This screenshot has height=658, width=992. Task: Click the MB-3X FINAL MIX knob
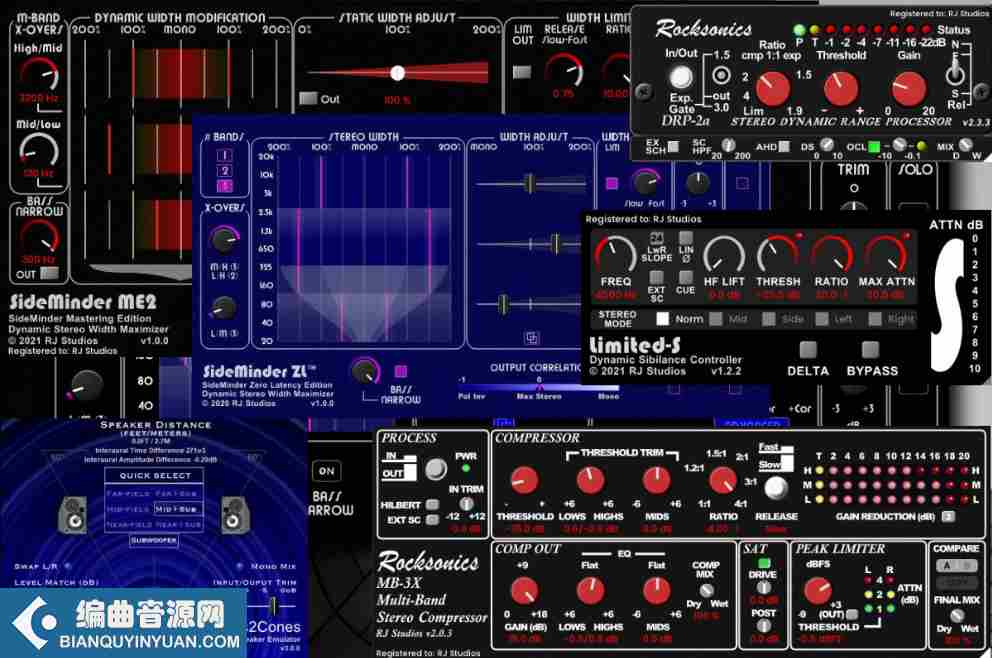pos(957,615)
